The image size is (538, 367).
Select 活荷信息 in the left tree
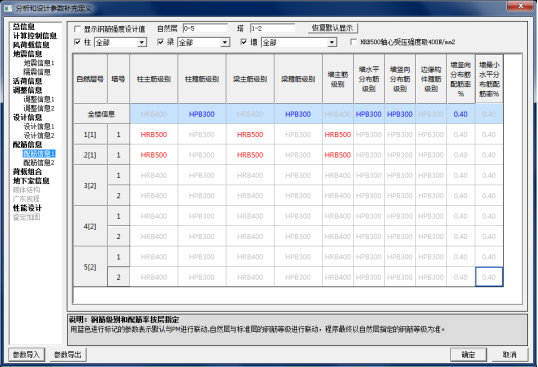(x=27, y=81)
